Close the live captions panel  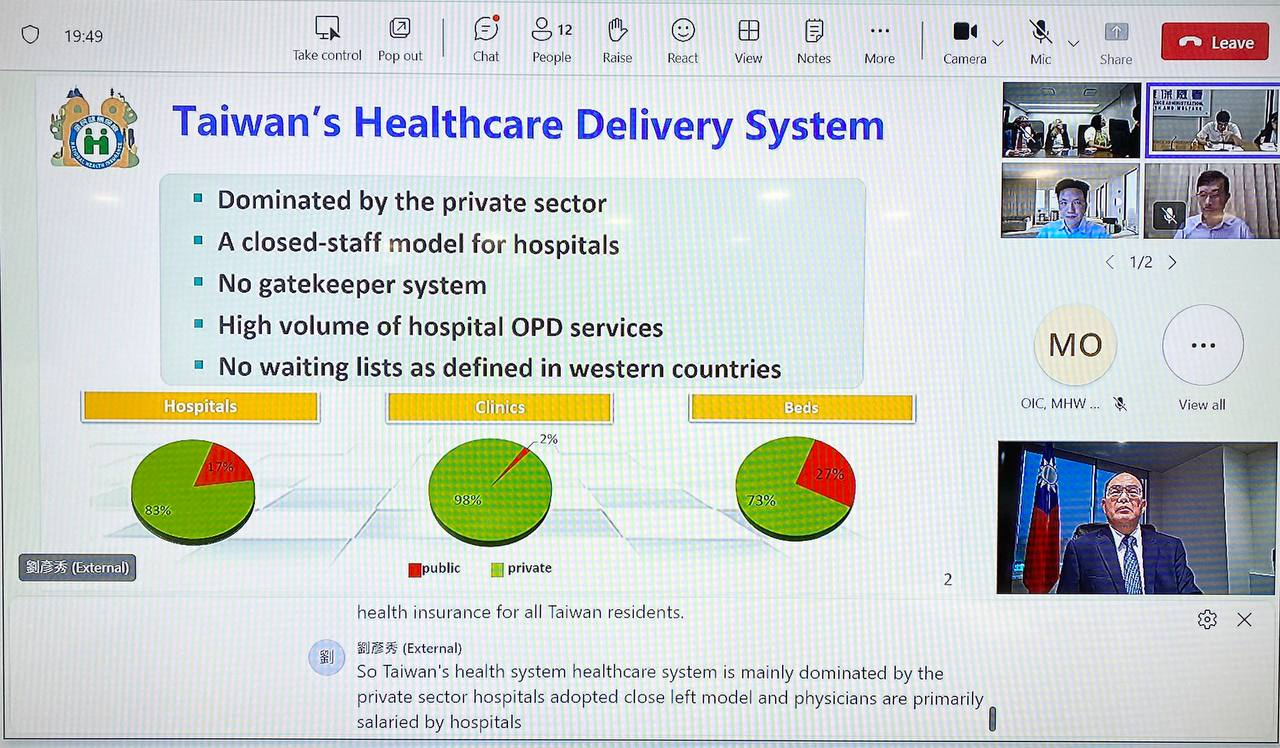(x=1244, y=620)
